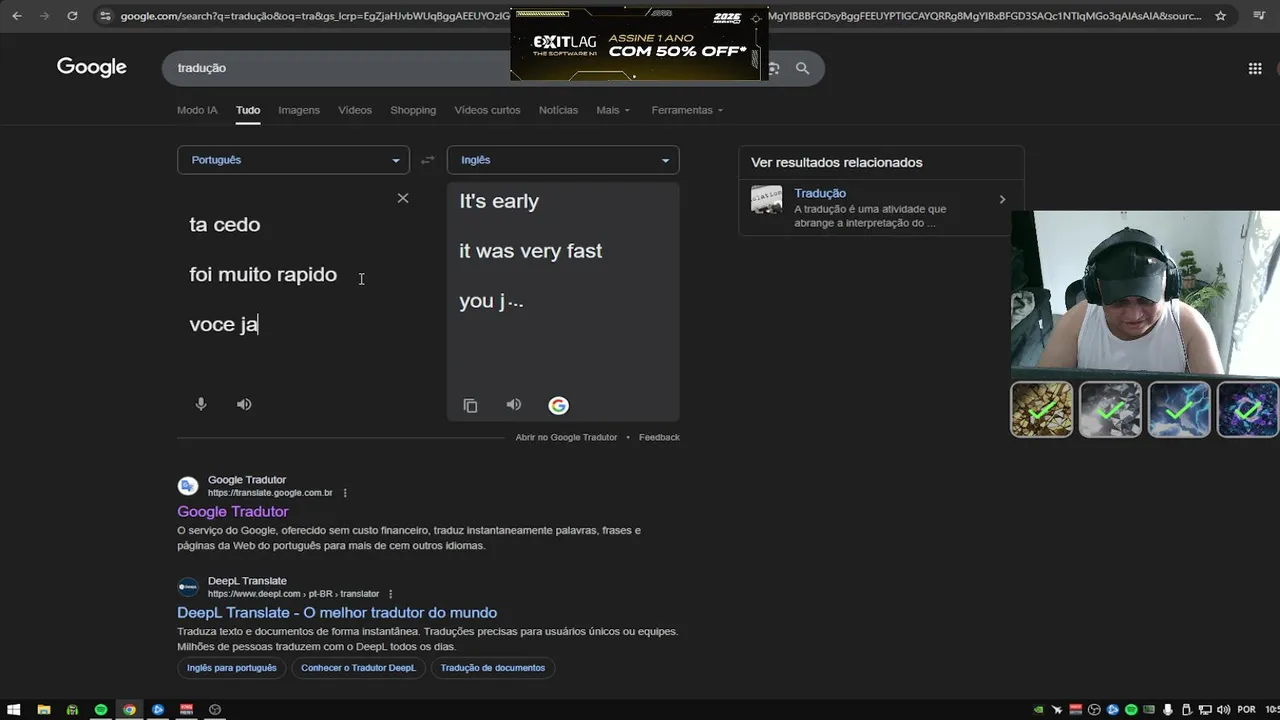
Task: Switch to the Vídeos tab
Action: (355, 110)
